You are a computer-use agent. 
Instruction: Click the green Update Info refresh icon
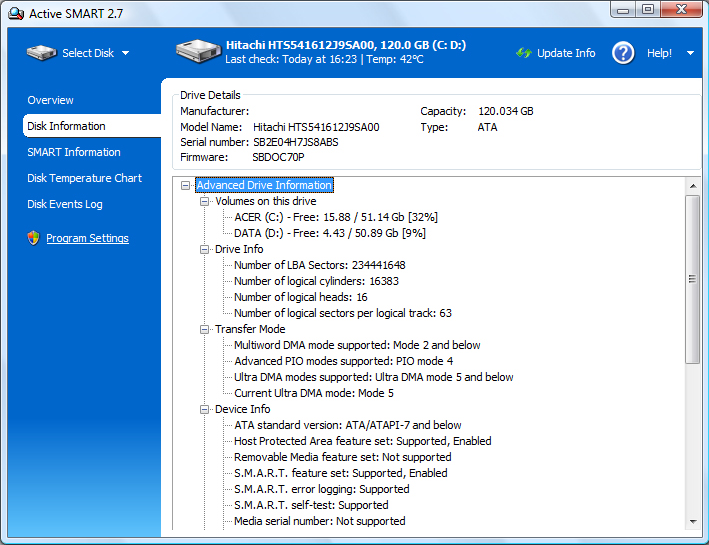click(524, 53)
